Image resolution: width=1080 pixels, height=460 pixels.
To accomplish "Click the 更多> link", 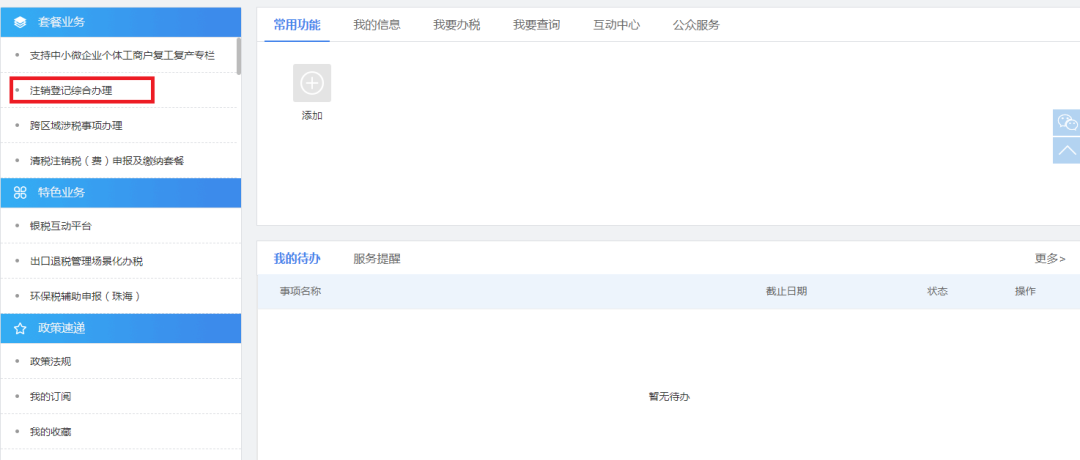I will click(1050, 259).
